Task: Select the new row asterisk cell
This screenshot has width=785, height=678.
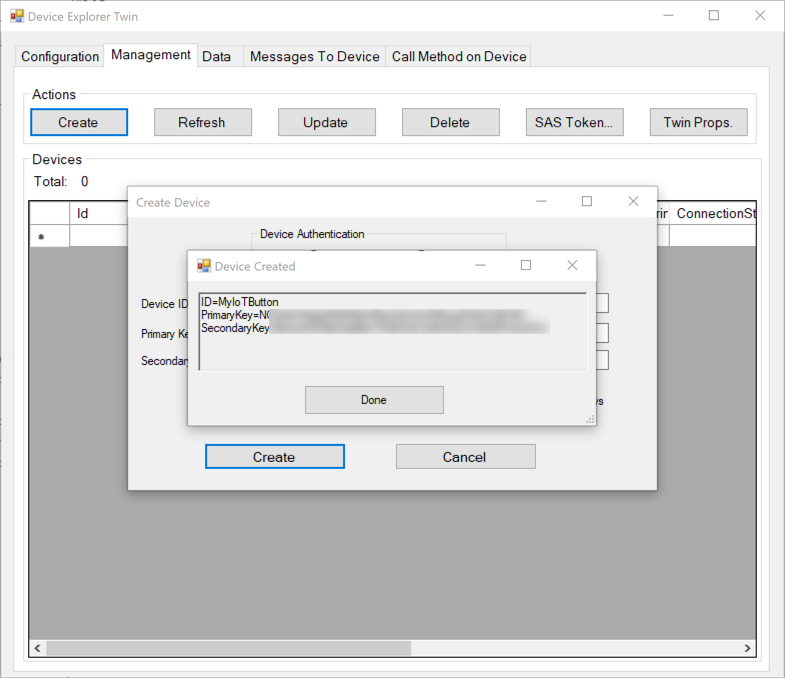Action: 49,236
